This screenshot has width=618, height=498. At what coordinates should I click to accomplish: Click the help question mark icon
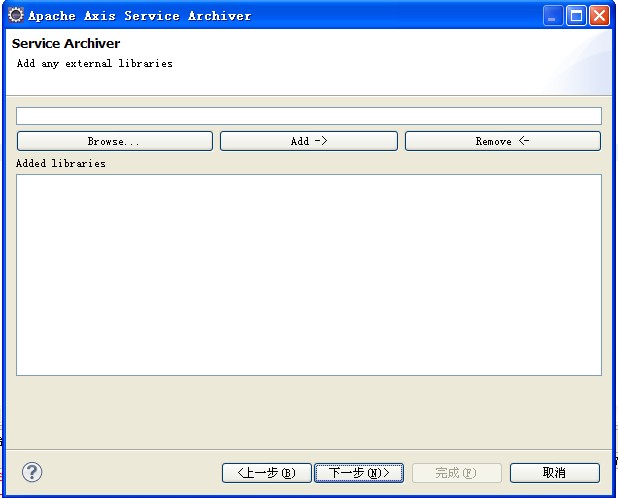pyautogui.click(x=32, y=472)
